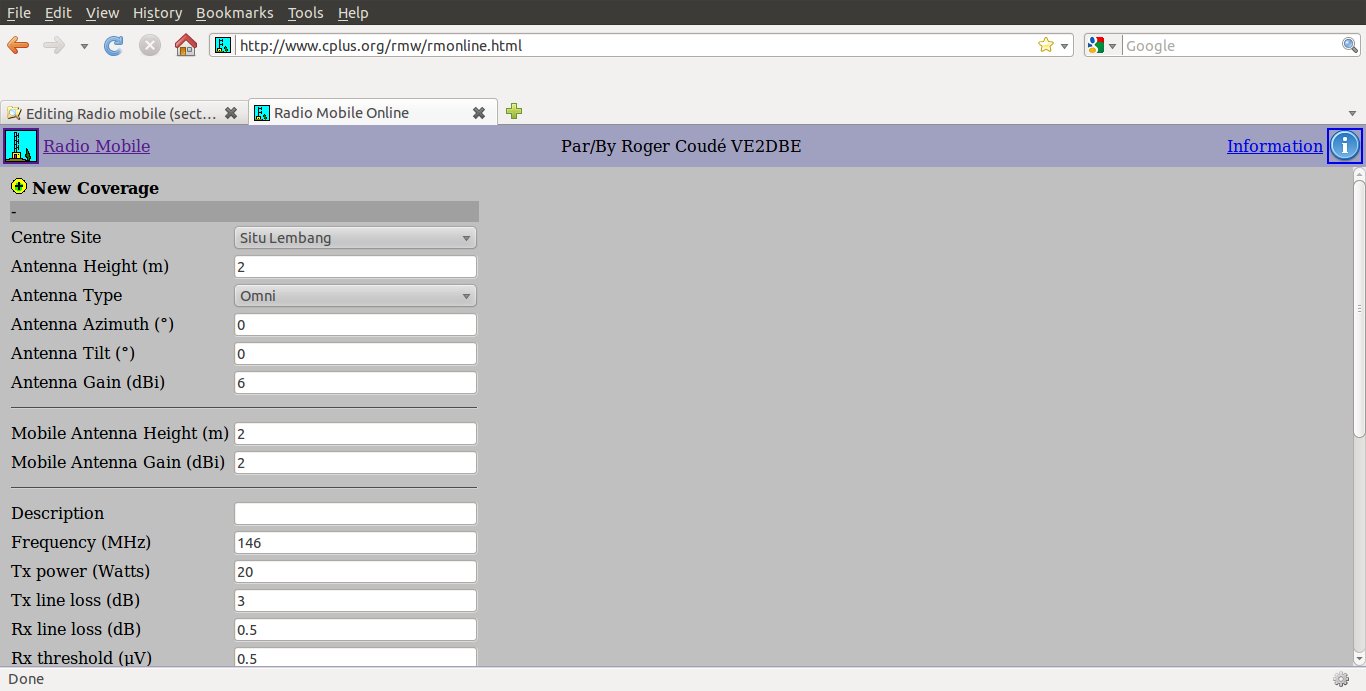Open the Information link
1366x691 pixels.
pos(1274,146)
